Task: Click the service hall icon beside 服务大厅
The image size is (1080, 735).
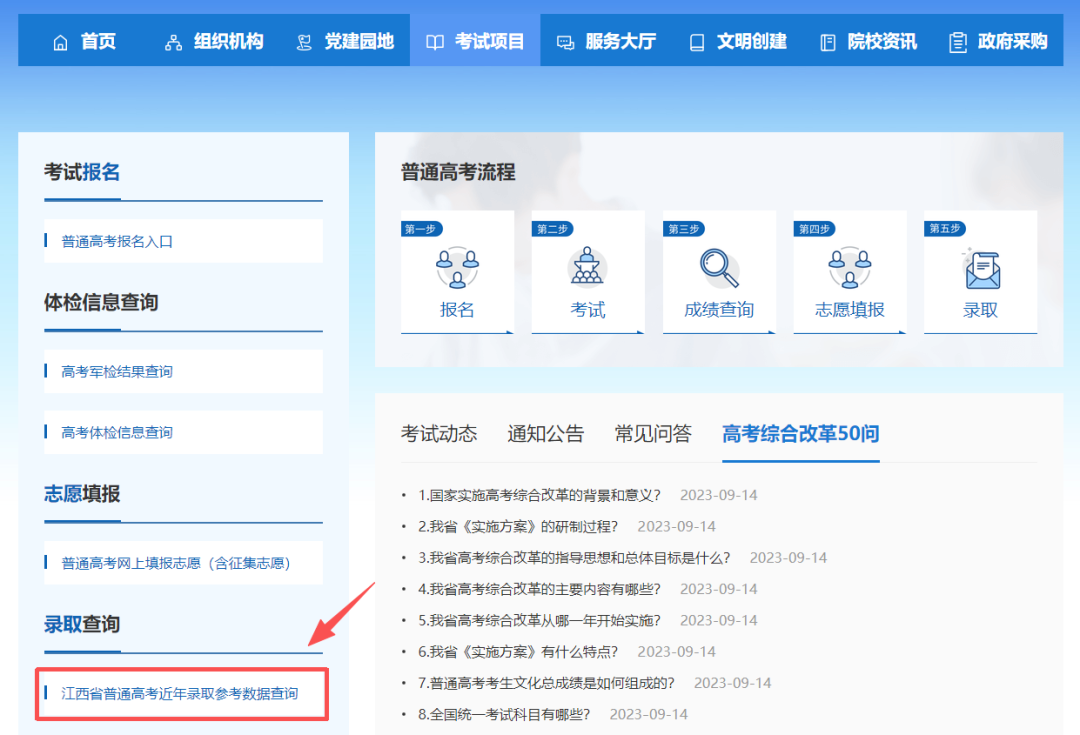Action: pos(565,43)
